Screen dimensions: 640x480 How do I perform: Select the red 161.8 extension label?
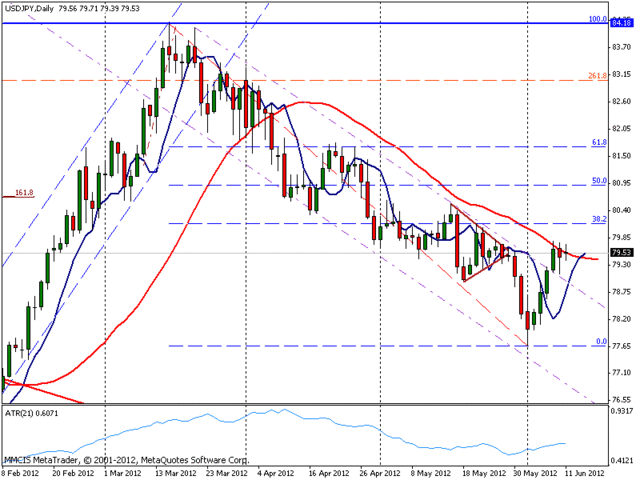pos(25,195)
